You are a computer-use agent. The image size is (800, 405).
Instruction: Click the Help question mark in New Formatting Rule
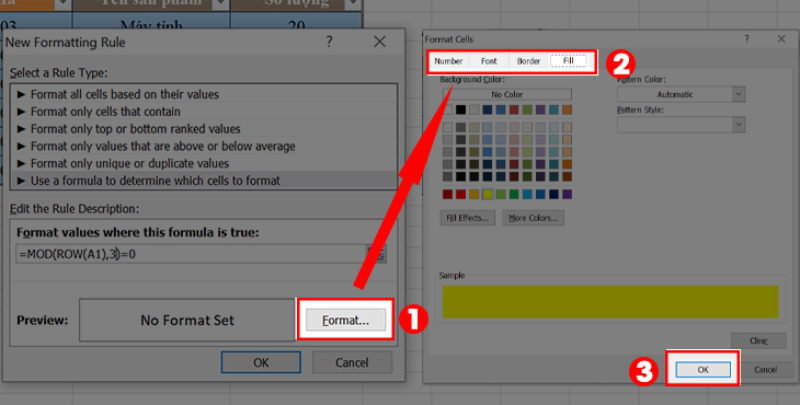point(330,42)
